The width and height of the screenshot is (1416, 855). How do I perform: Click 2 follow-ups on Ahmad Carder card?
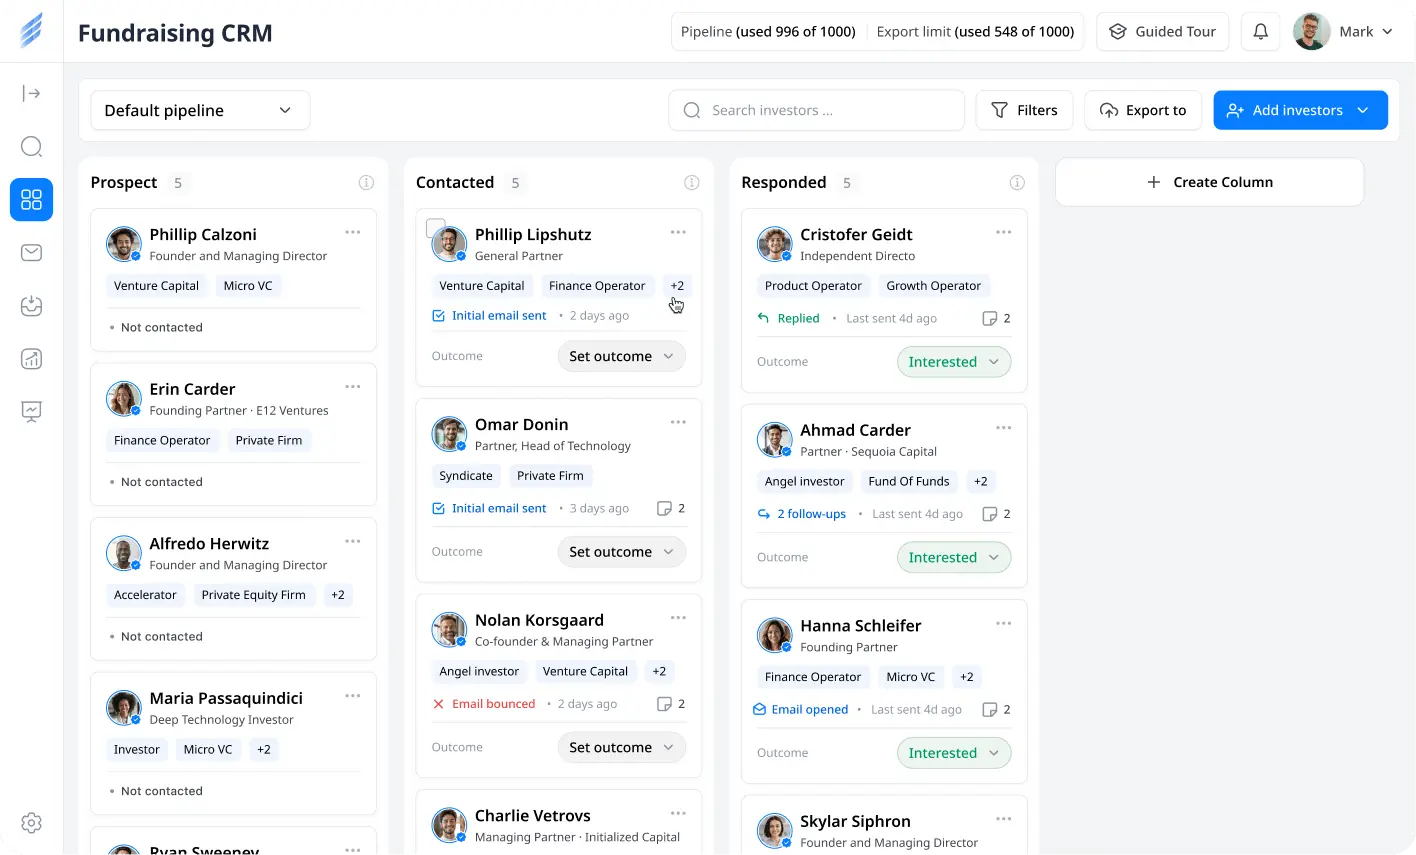point(801,514)
